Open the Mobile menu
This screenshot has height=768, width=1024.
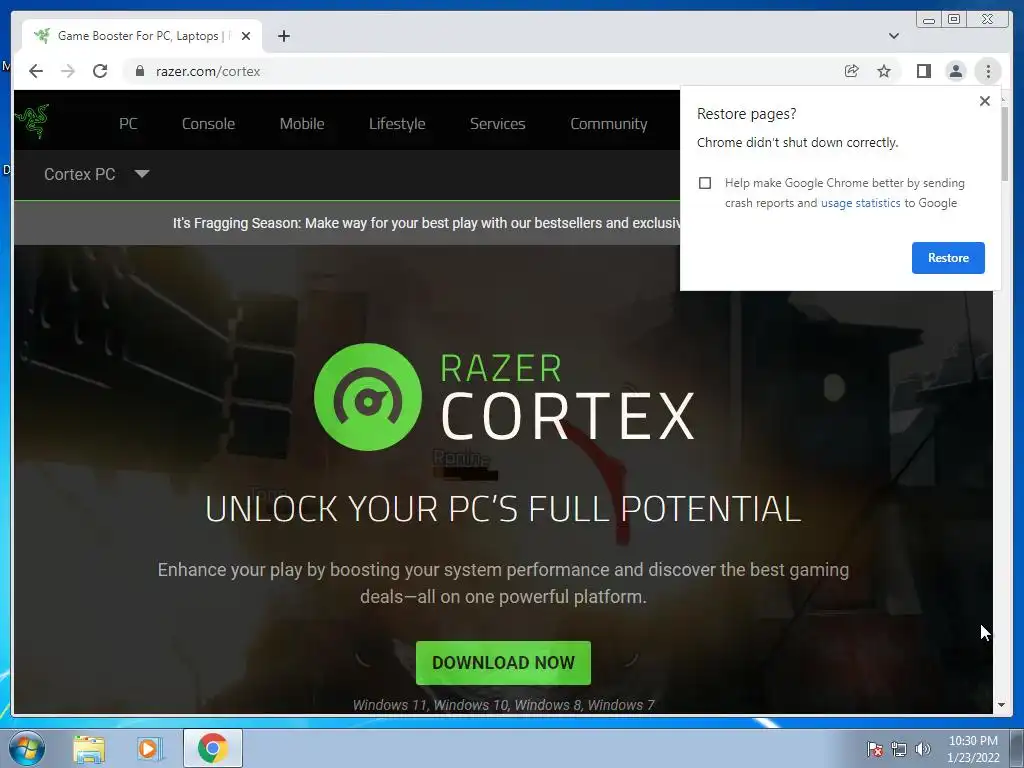302,123
